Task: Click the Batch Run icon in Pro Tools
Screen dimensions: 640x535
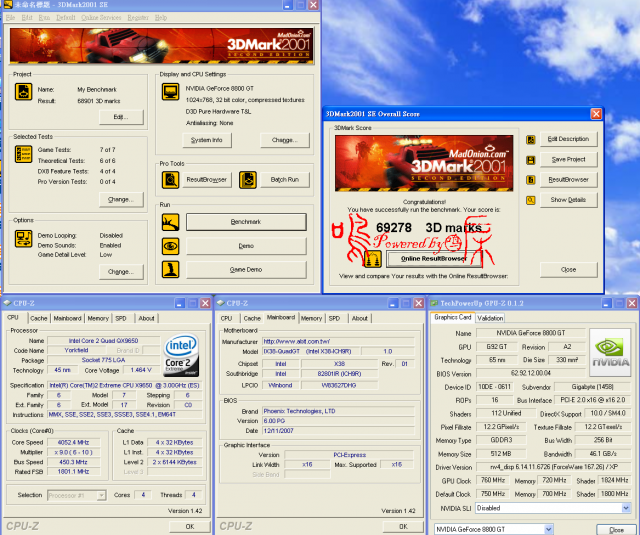Action: (247, 180)
